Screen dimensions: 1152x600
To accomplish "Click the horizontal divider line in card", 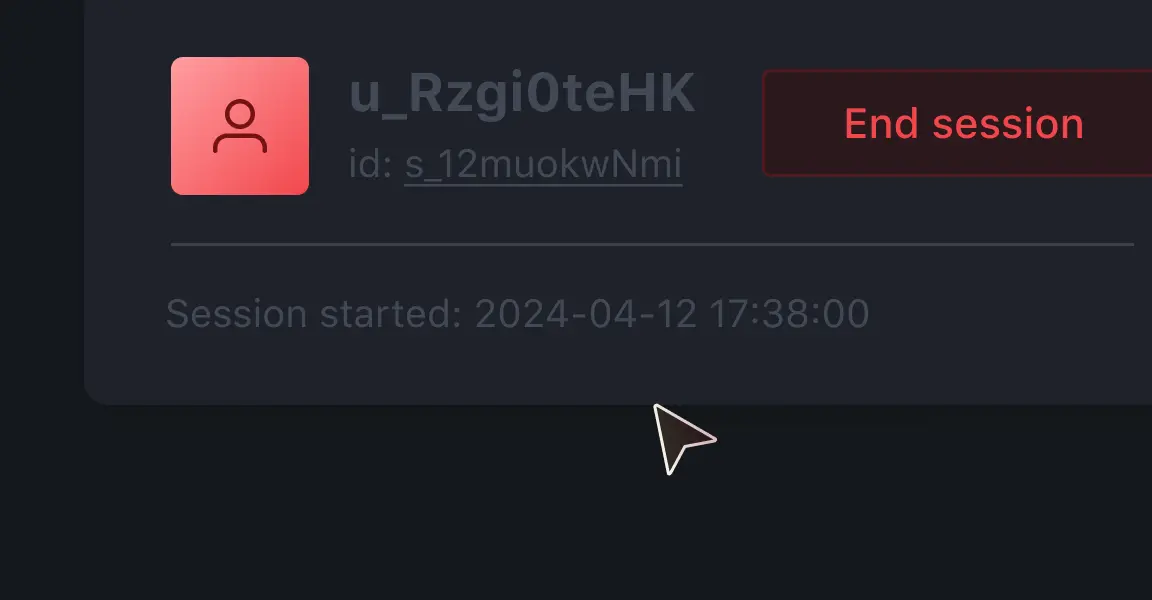I will point(652,244).
